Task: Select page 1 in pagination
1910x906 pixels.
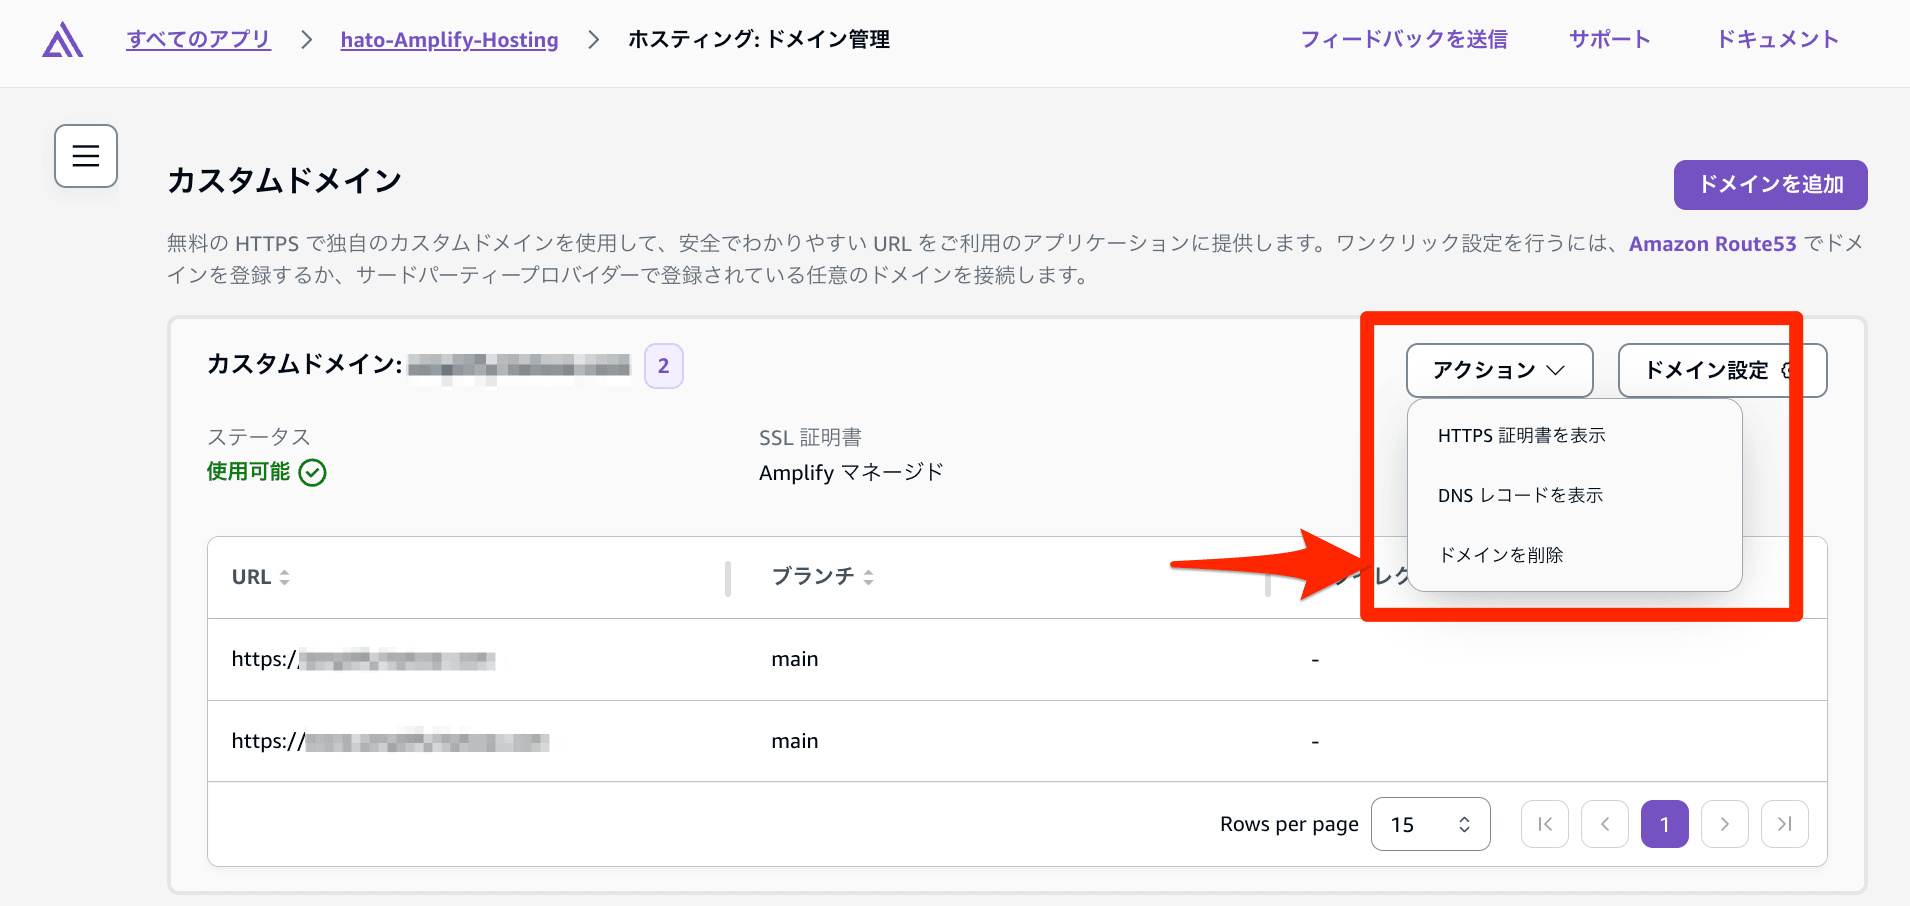Action: 1665,824
